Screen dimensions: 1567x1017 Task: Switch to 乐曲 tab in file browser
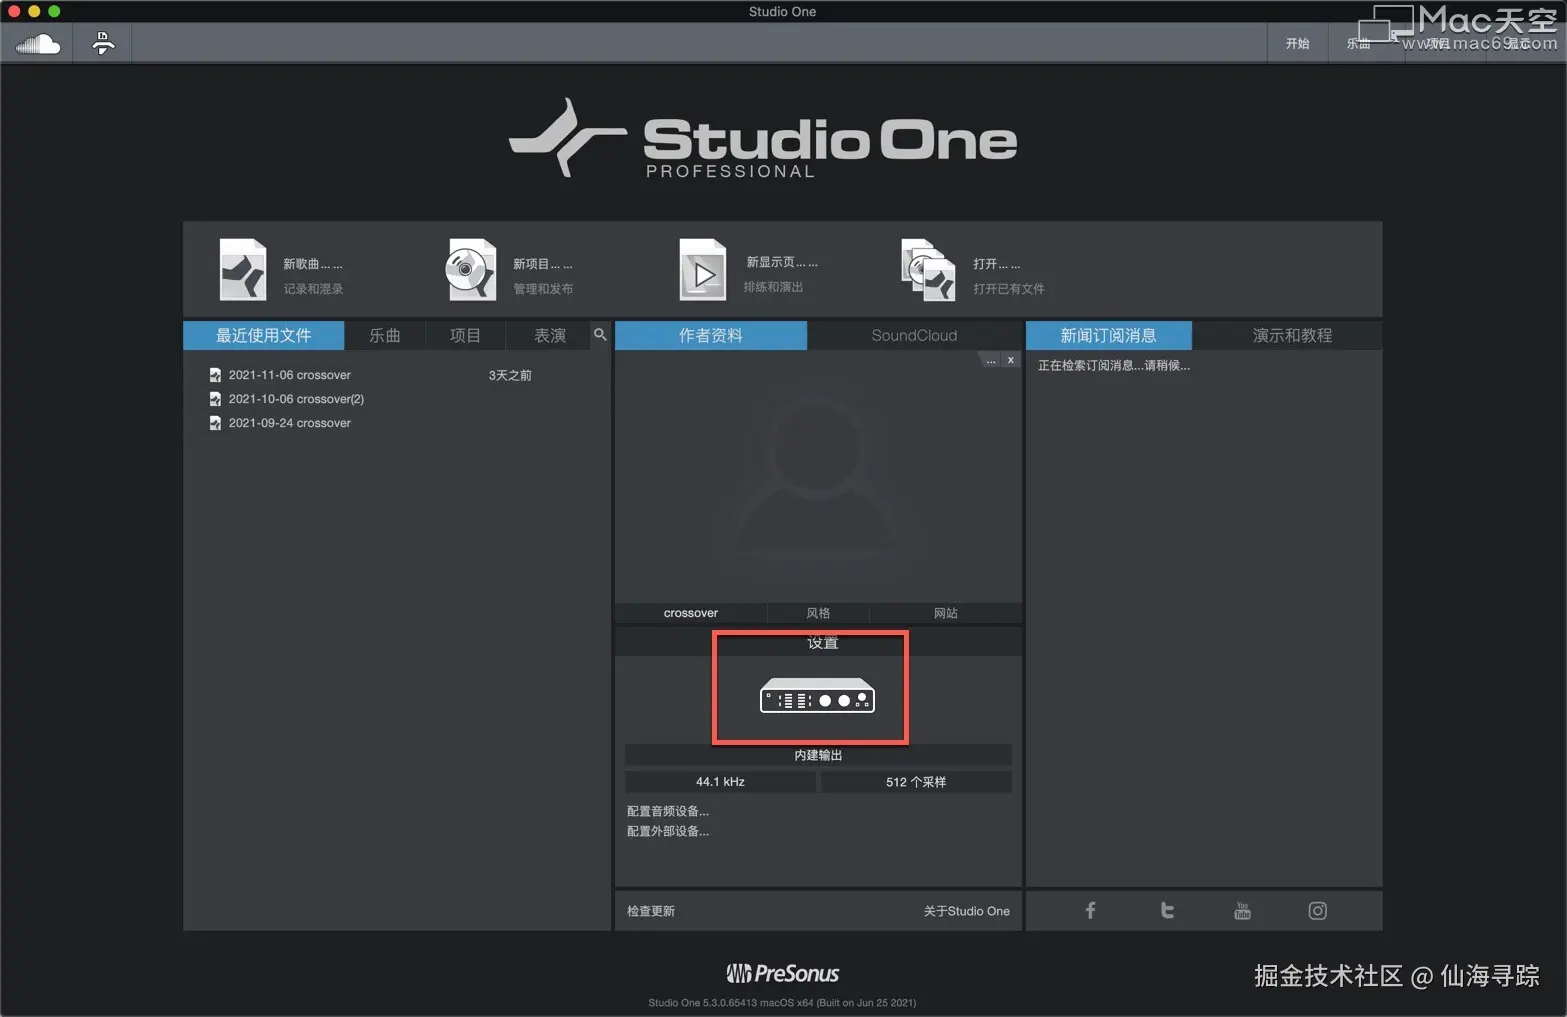[x=385, y=335]
